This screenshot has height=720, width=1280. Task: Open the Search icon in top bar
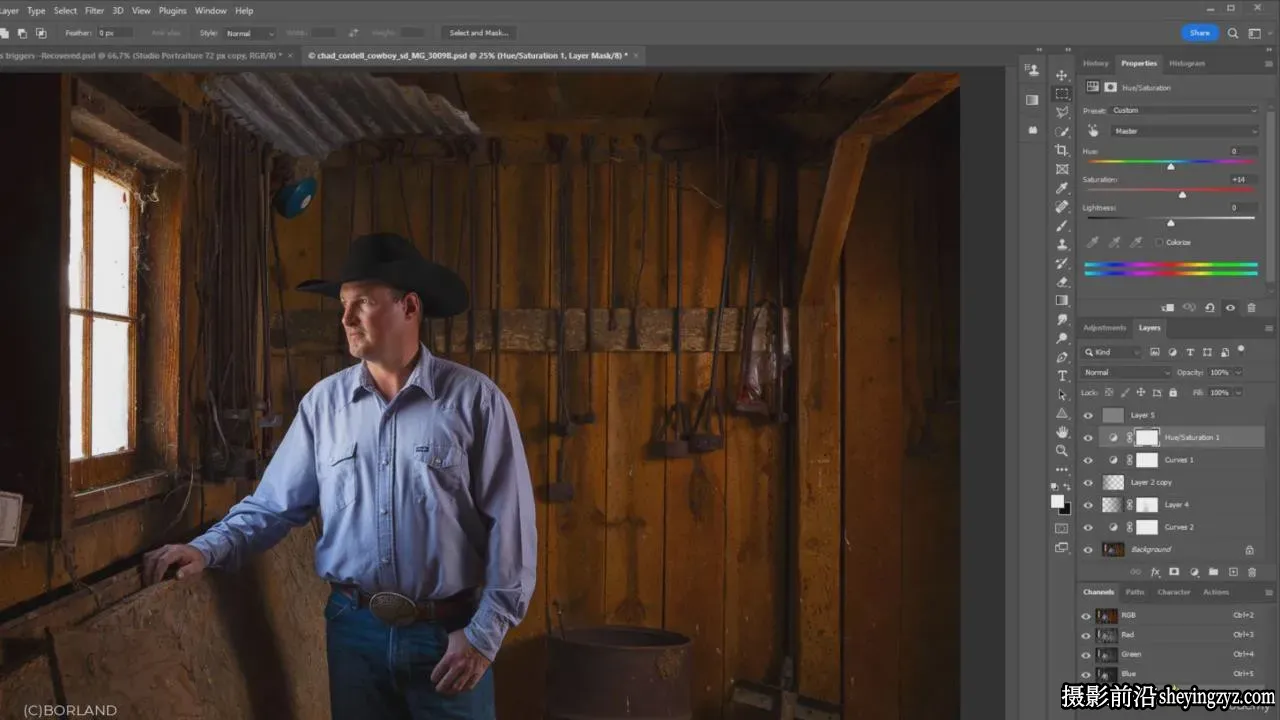point(1233,33)
